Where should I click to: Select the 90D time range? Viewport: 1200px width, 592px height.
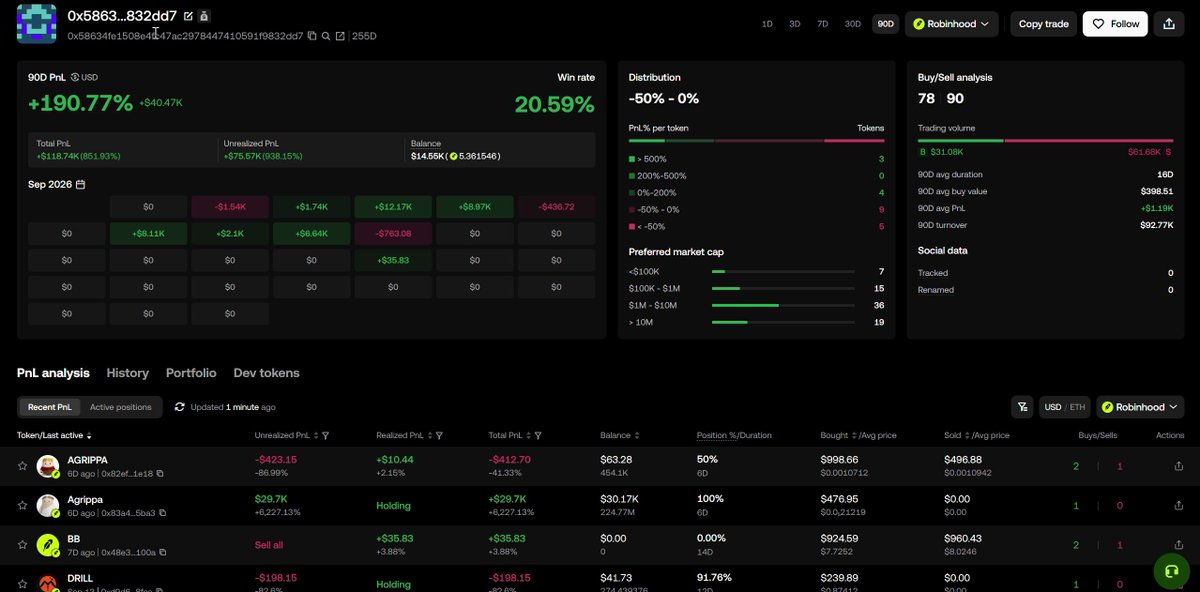tap(885, 24)
